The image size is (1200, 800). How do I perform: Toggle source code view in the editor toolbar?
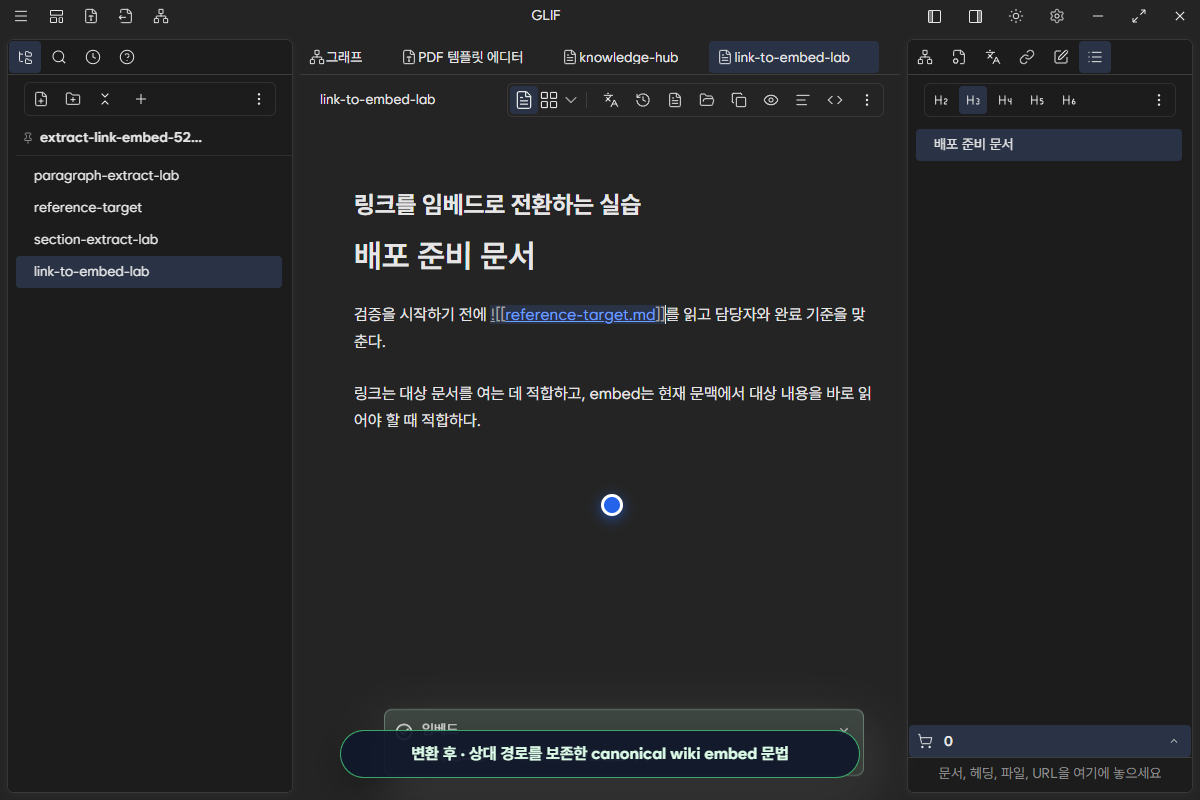[835, 100]
